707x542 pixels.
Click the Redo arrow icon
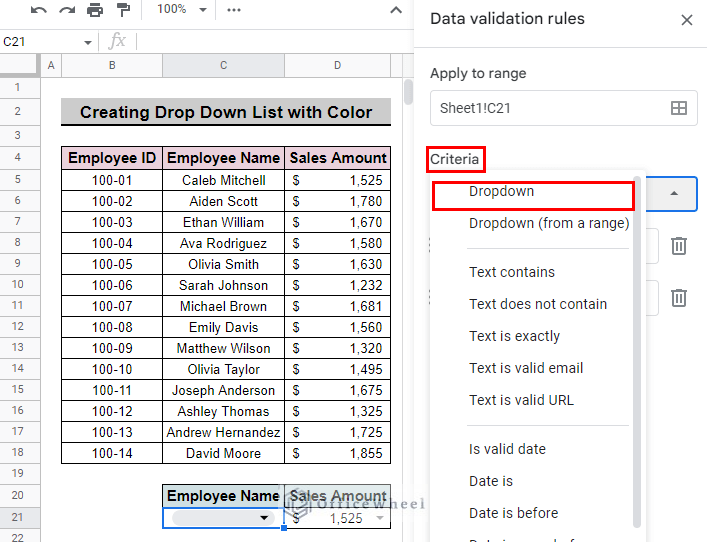click(67, 10)
